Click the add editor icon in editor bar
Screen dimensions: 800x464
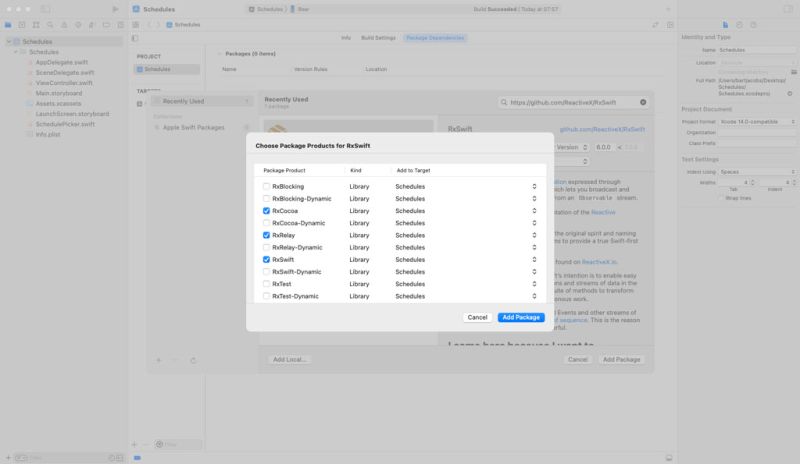[x=670, y=25]
